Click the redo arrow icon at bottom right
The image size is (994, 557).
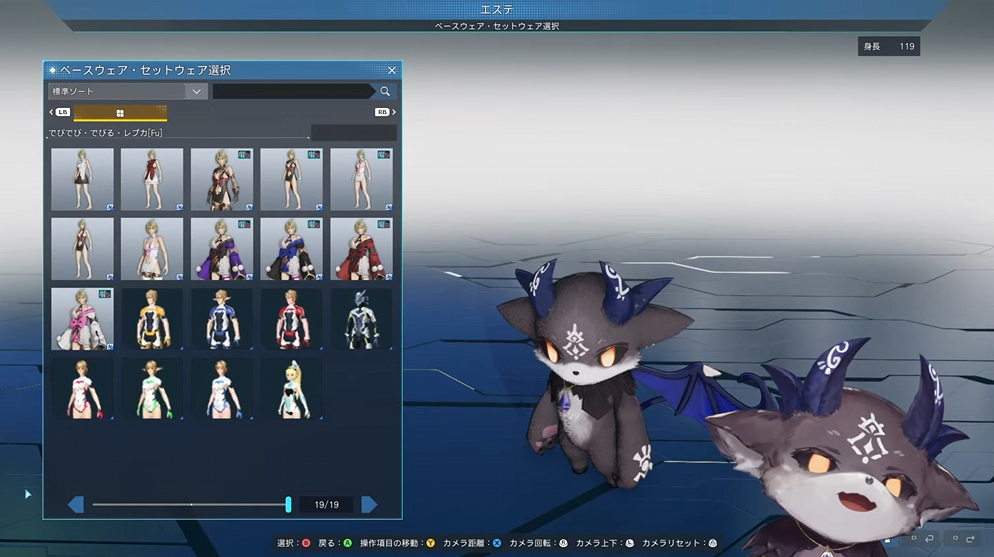(x=970, y=538)
